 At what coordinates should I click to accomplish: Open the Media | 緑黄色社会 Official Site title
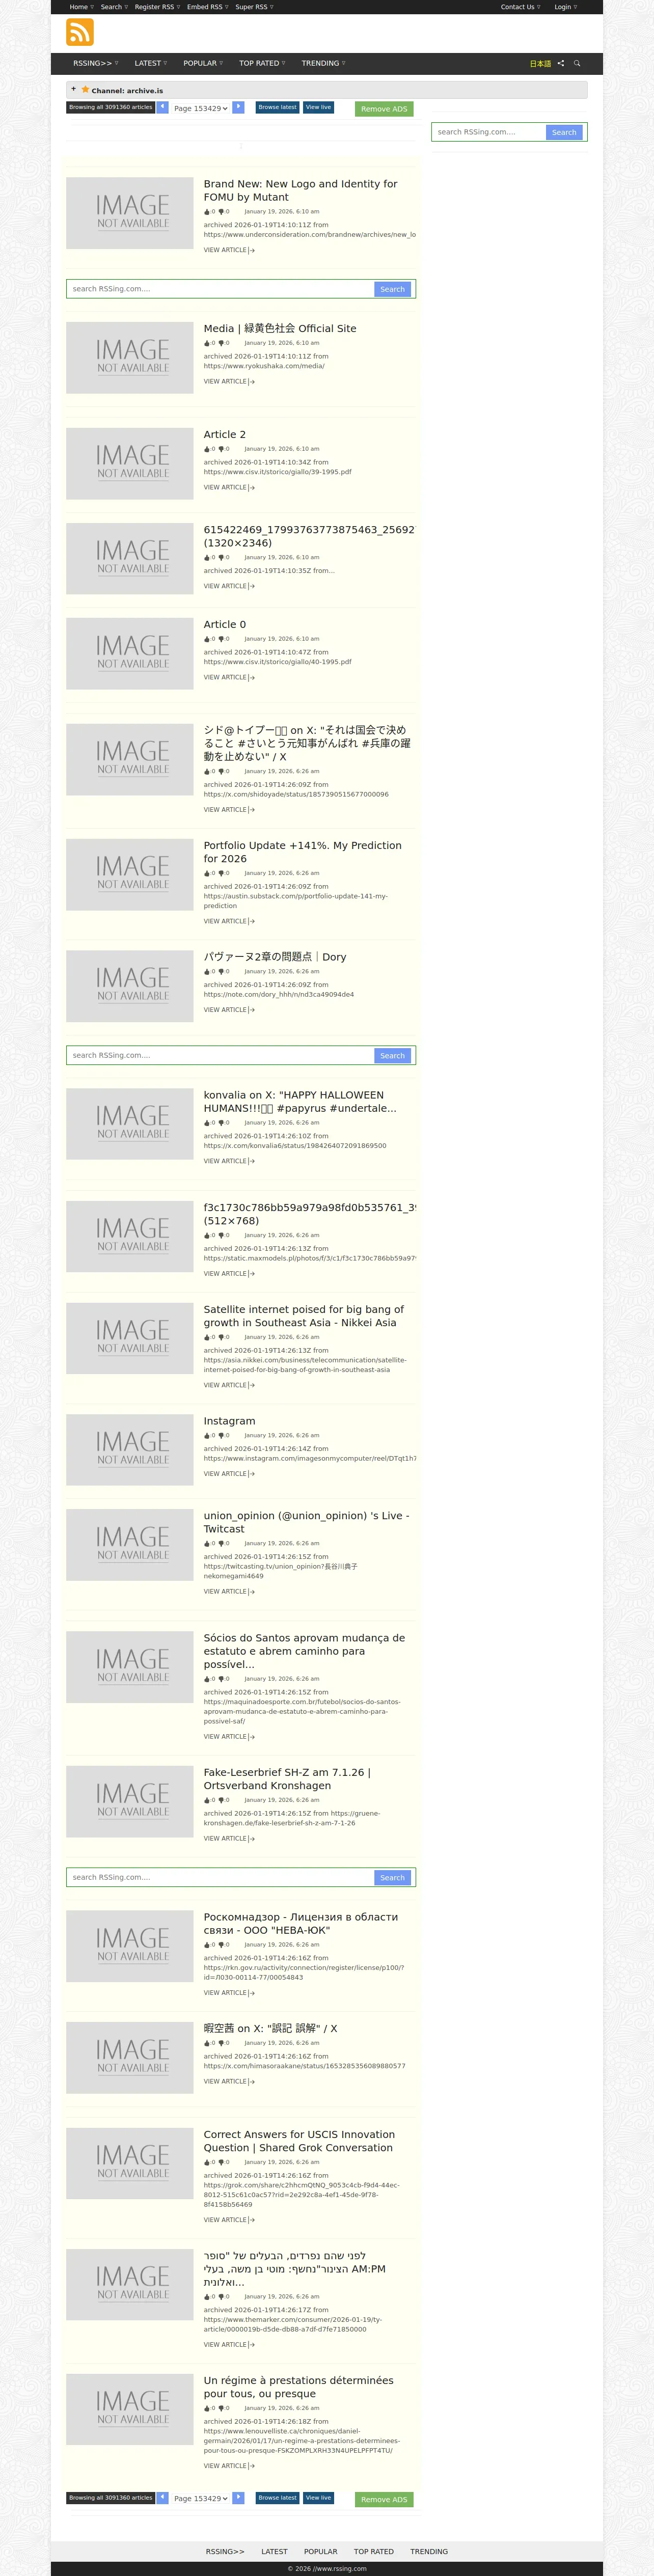pyautogui.click(x=280, y=328)
